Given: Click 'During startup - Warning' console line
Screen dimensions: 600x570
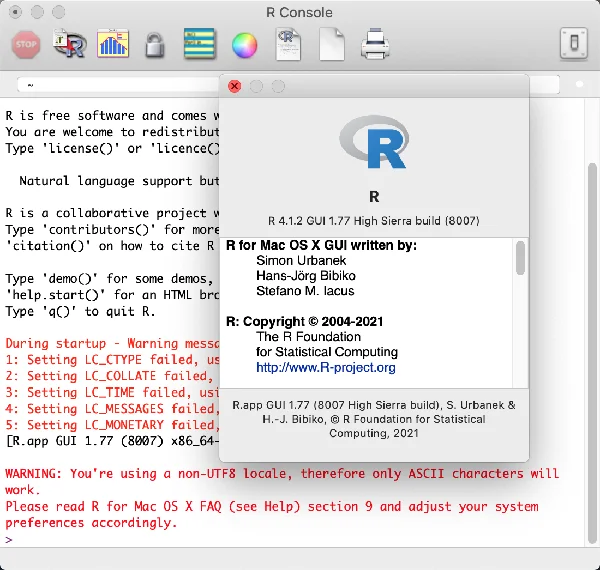Looking at the screenshot, I should pyautogui.click(x=112, y=344).
